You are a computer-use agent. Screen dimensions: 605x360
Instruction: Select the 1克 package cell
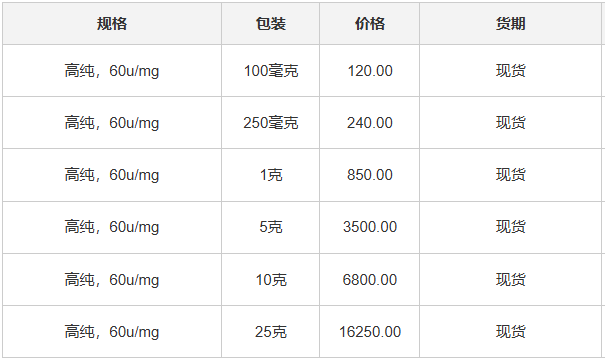pos(270,175)
